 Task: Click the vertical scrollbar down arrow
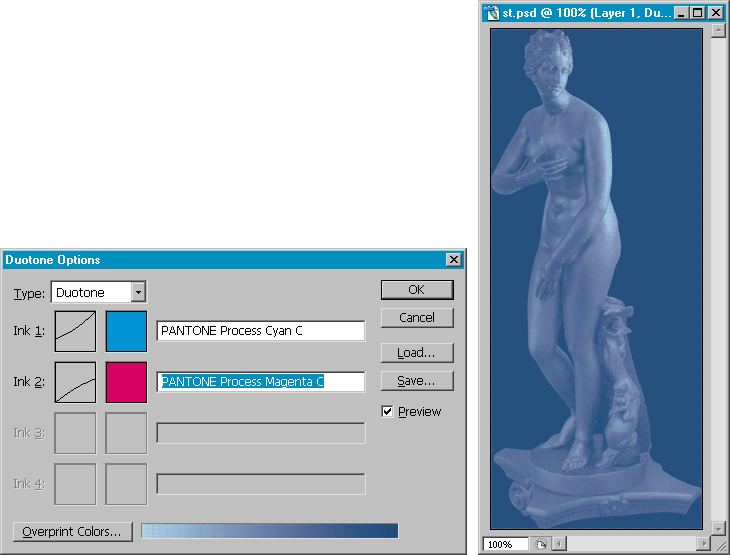[x=718, y=528]
